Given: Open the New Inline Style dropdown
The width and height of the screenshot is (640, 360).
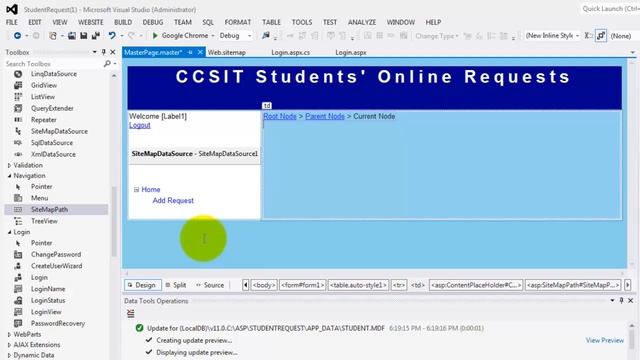Looking at the screenshot, I should (x=577, y=36).
